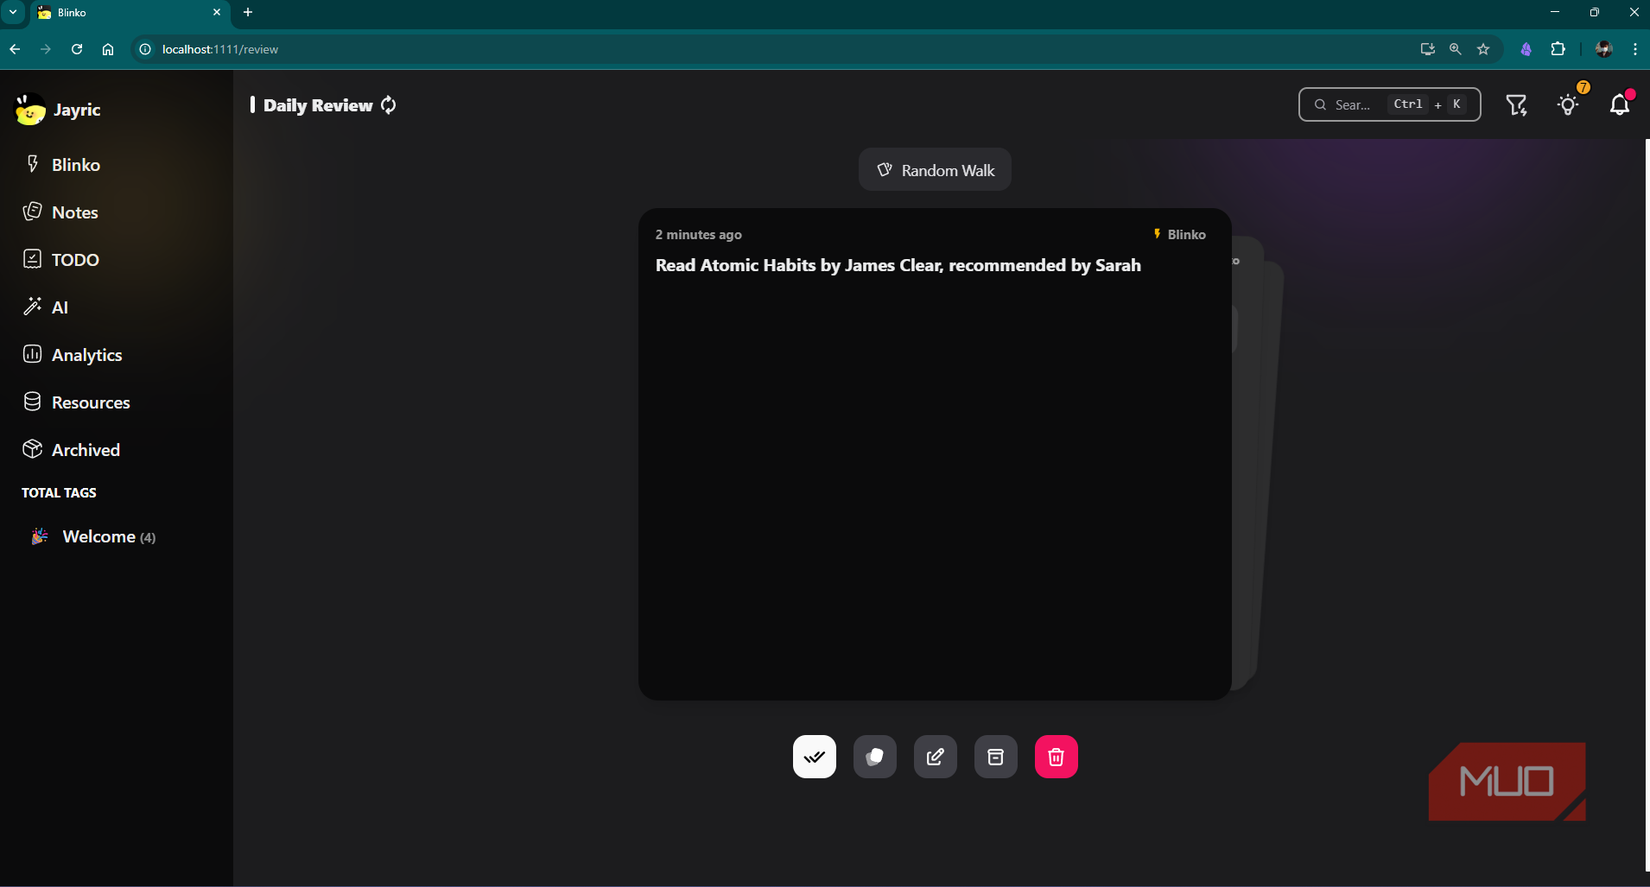View Archived notes
Viewport: 1650px width, 887px height.
coord(85,450)
